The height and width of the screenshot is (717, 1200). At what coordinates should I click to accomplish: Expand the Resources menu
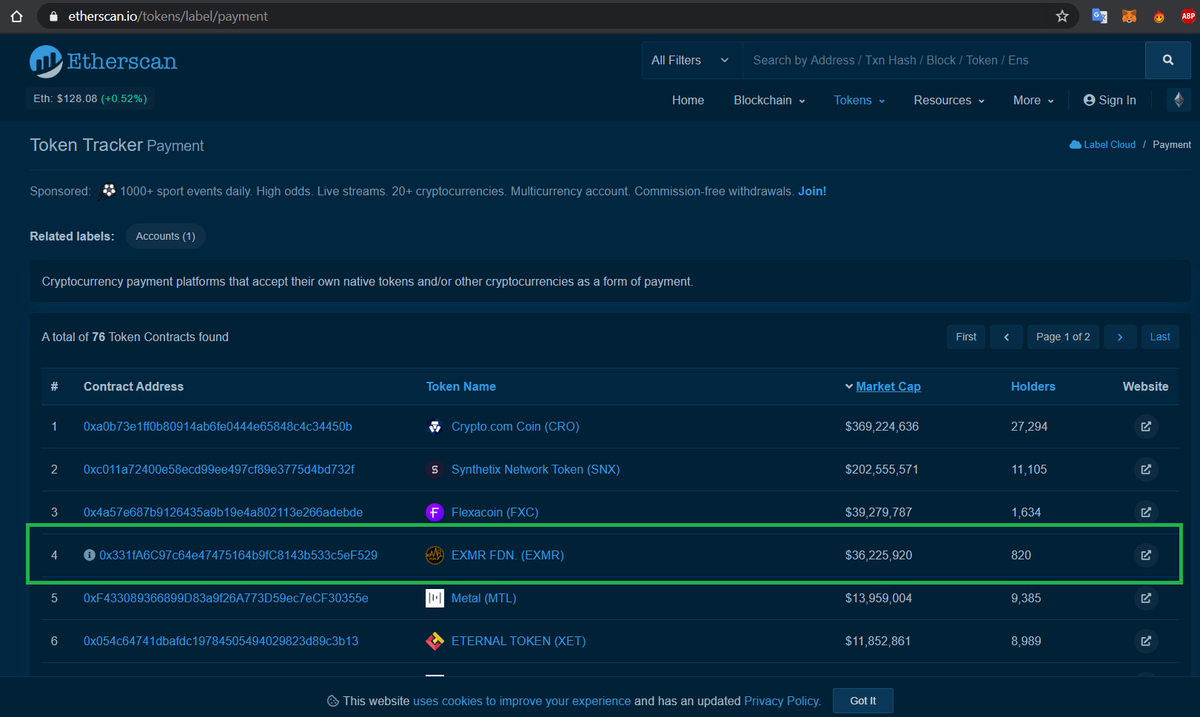point(949,100)
